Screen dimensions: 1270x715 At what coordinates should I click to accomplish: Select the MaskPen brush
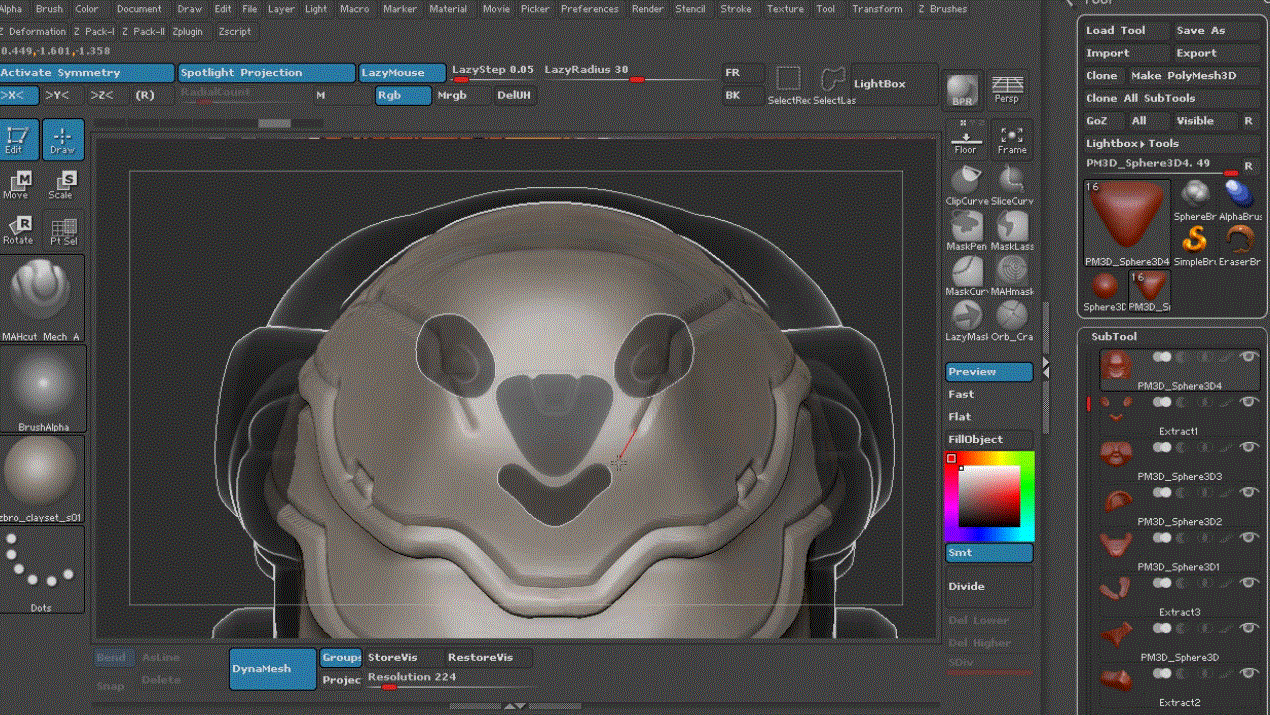pyautogui.click(x=966, y=231)
